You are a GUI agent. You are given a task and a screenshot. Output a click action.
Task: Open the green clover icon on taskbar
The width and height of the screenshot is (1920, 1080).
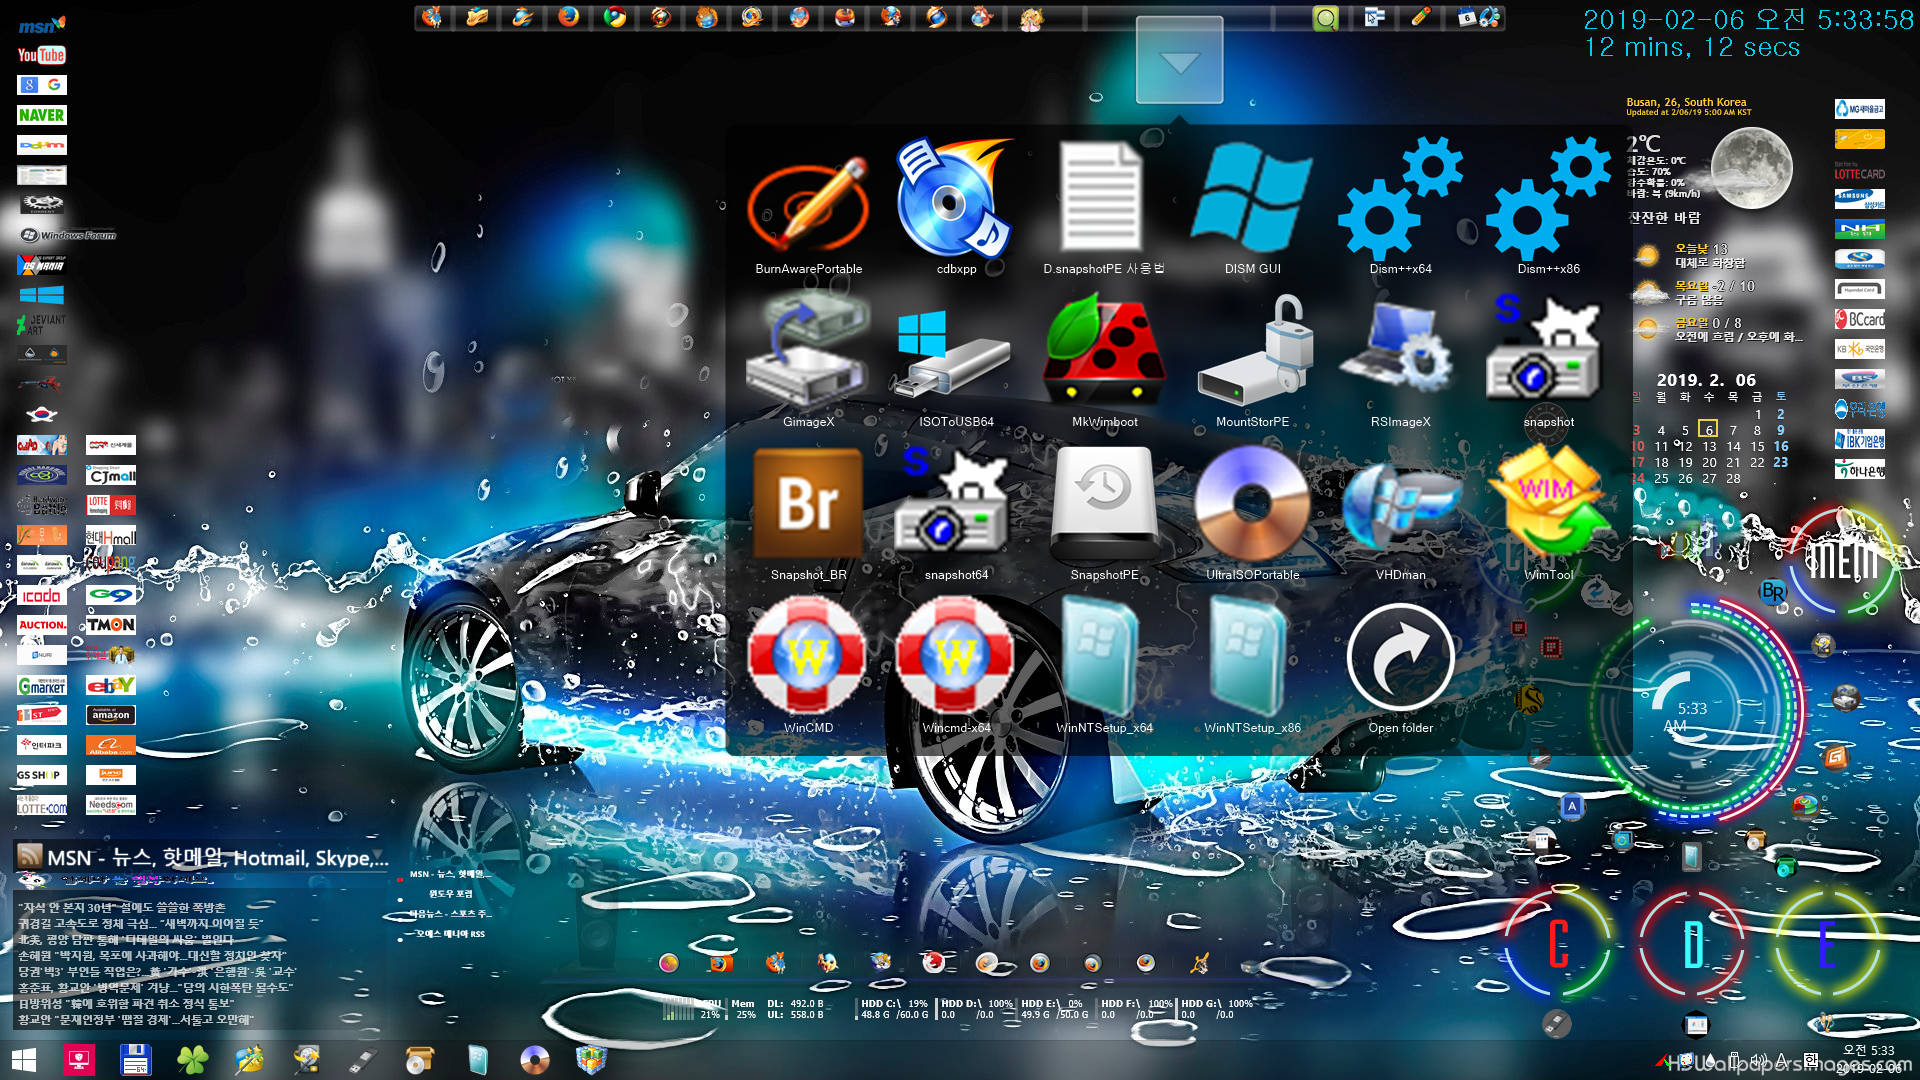click(x=192, y=1060)
